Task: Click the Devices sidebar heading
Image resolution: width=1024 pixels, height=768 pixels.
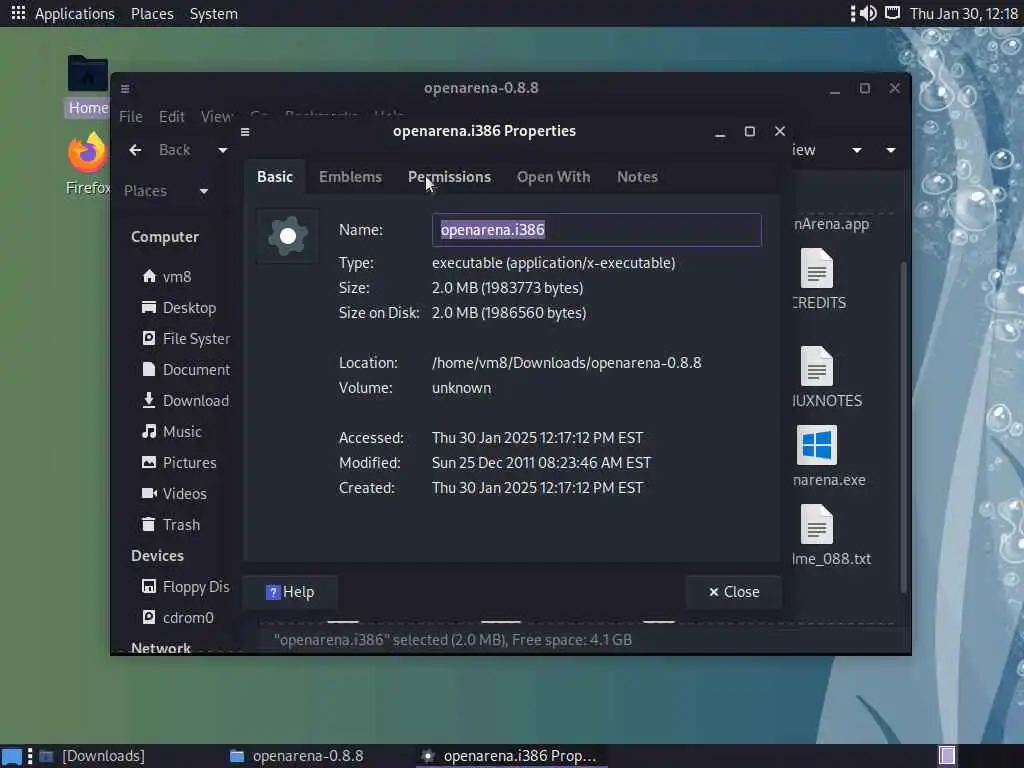Action: pyautogui.click(x=157, y=556)
